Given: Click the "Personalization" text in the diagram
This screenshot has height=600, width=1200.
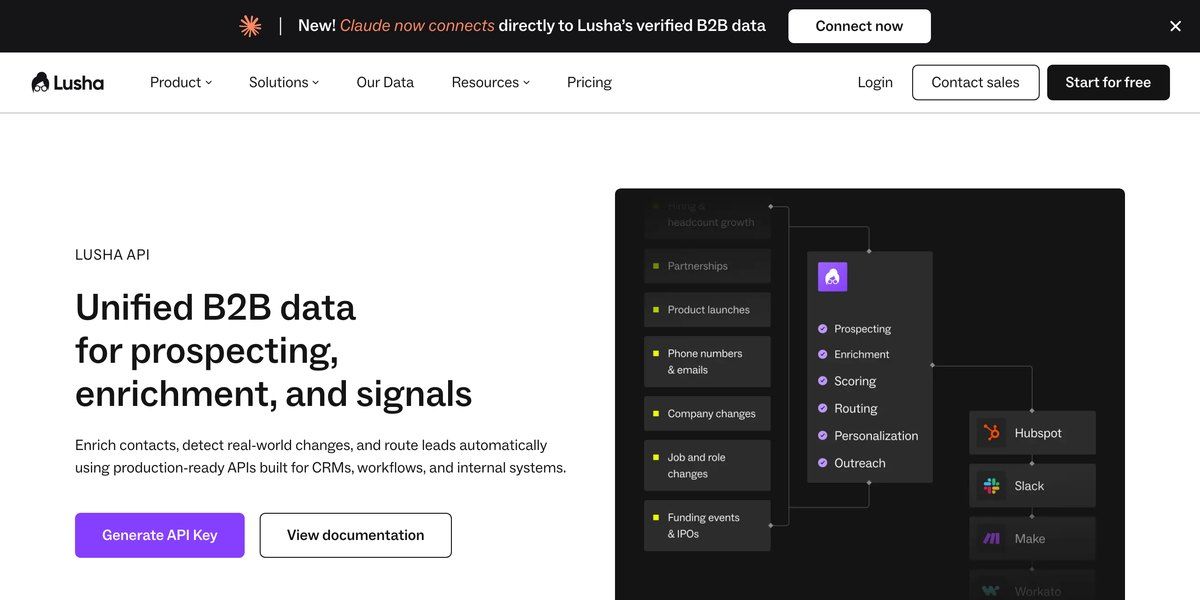Looking at the screenshot, I should pyautogui.click(x=876, y=436).
